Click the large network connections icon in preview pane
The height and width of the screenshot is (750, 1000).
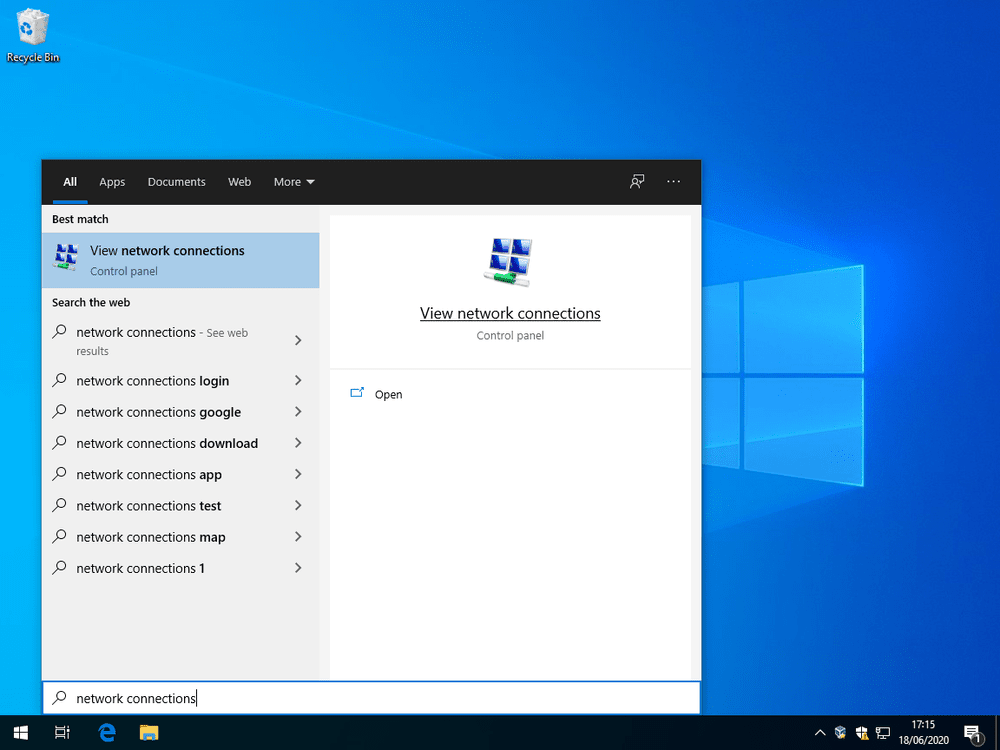point(509,261)
